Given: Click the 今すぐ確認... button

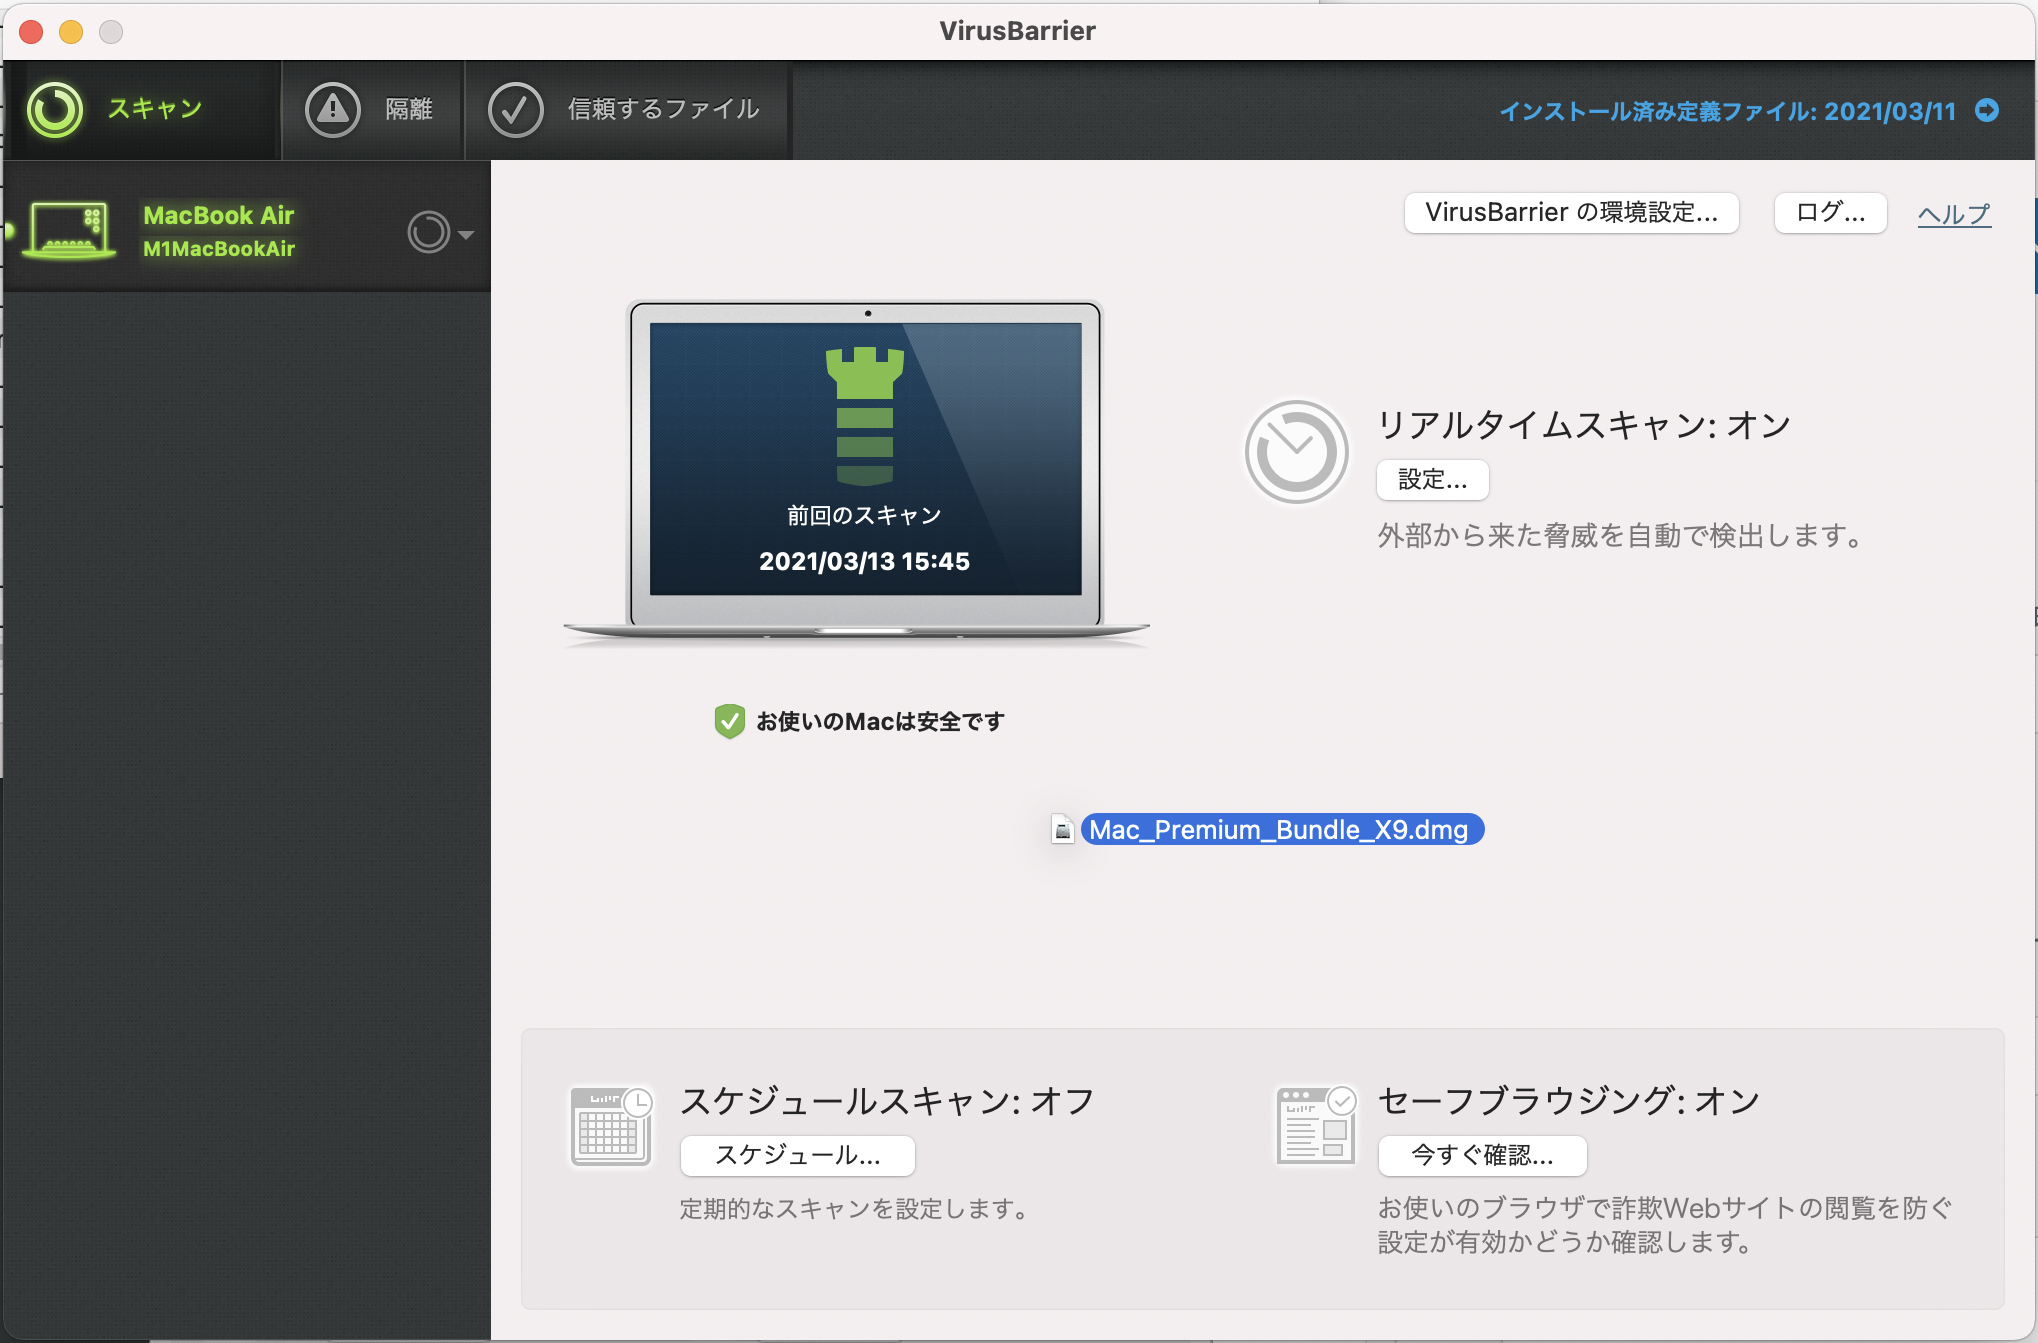Looking at the screenshot, I should coord(1482,1155).
